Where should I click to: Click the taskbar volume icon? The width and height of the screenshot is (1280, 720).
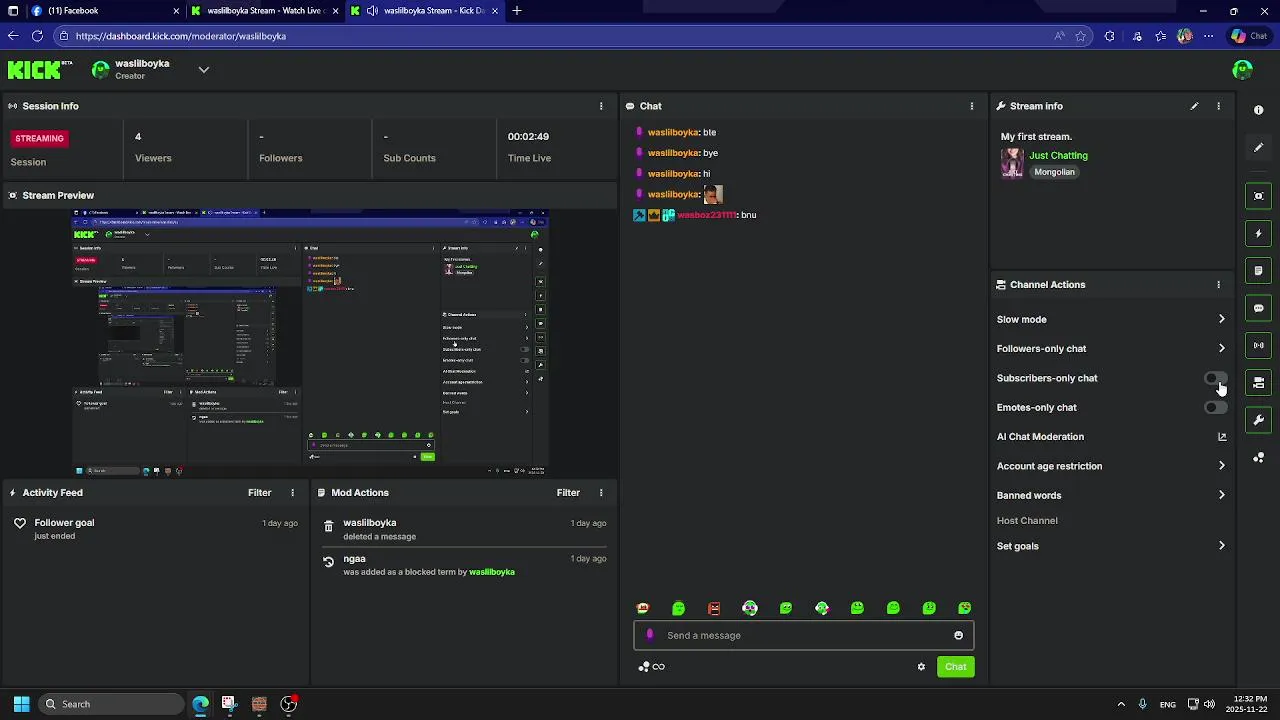(1209, 704)
